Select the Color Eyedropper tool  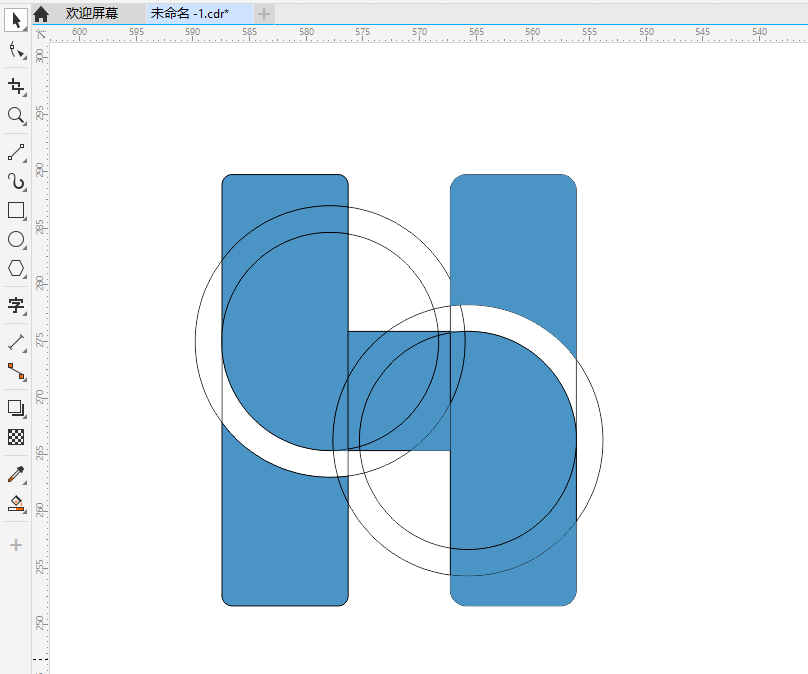pos(16,474)
